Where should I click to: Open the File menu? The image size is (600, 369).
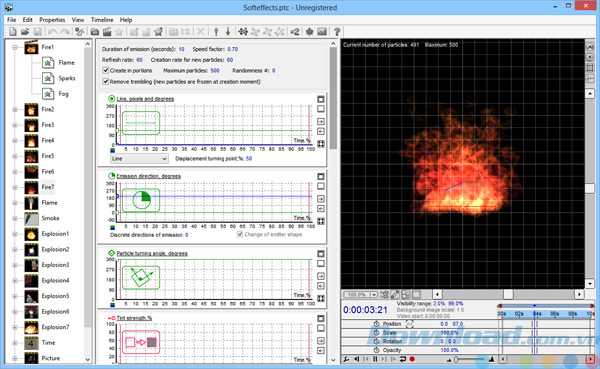(x=11, y=20)
